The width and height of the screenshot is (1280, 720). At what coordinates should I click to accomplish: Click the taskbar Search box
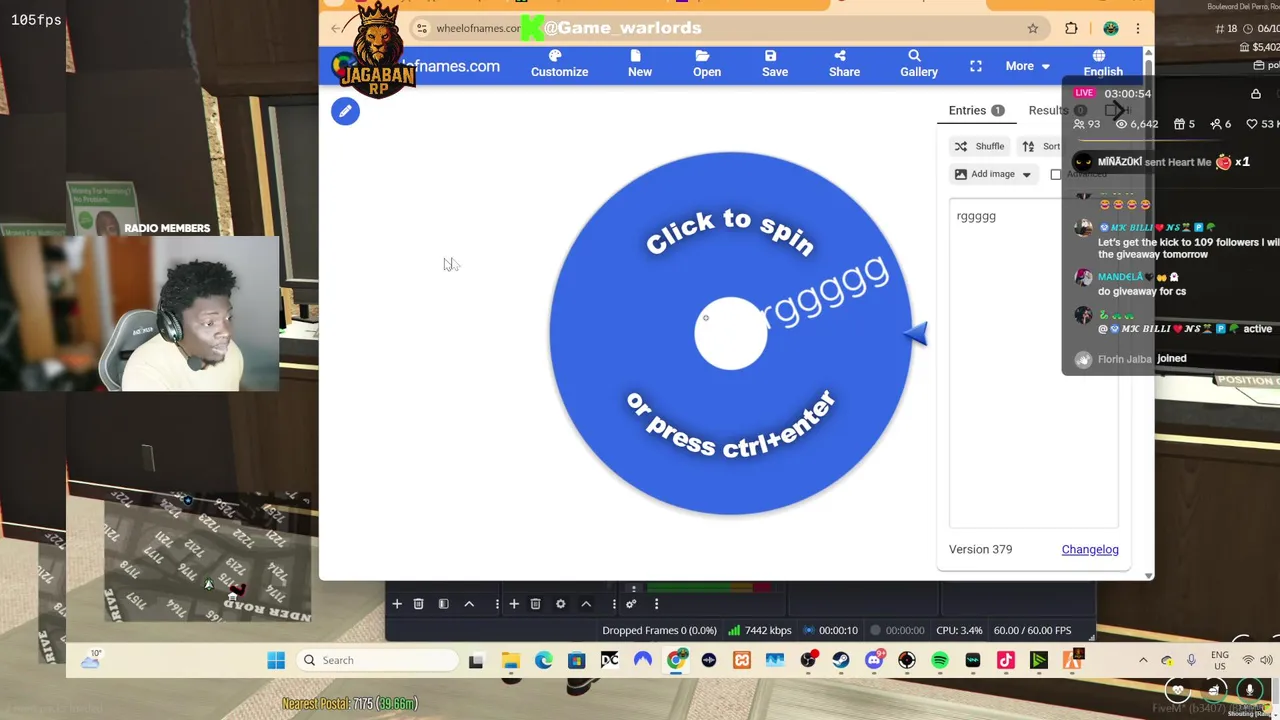click(378, 660)
